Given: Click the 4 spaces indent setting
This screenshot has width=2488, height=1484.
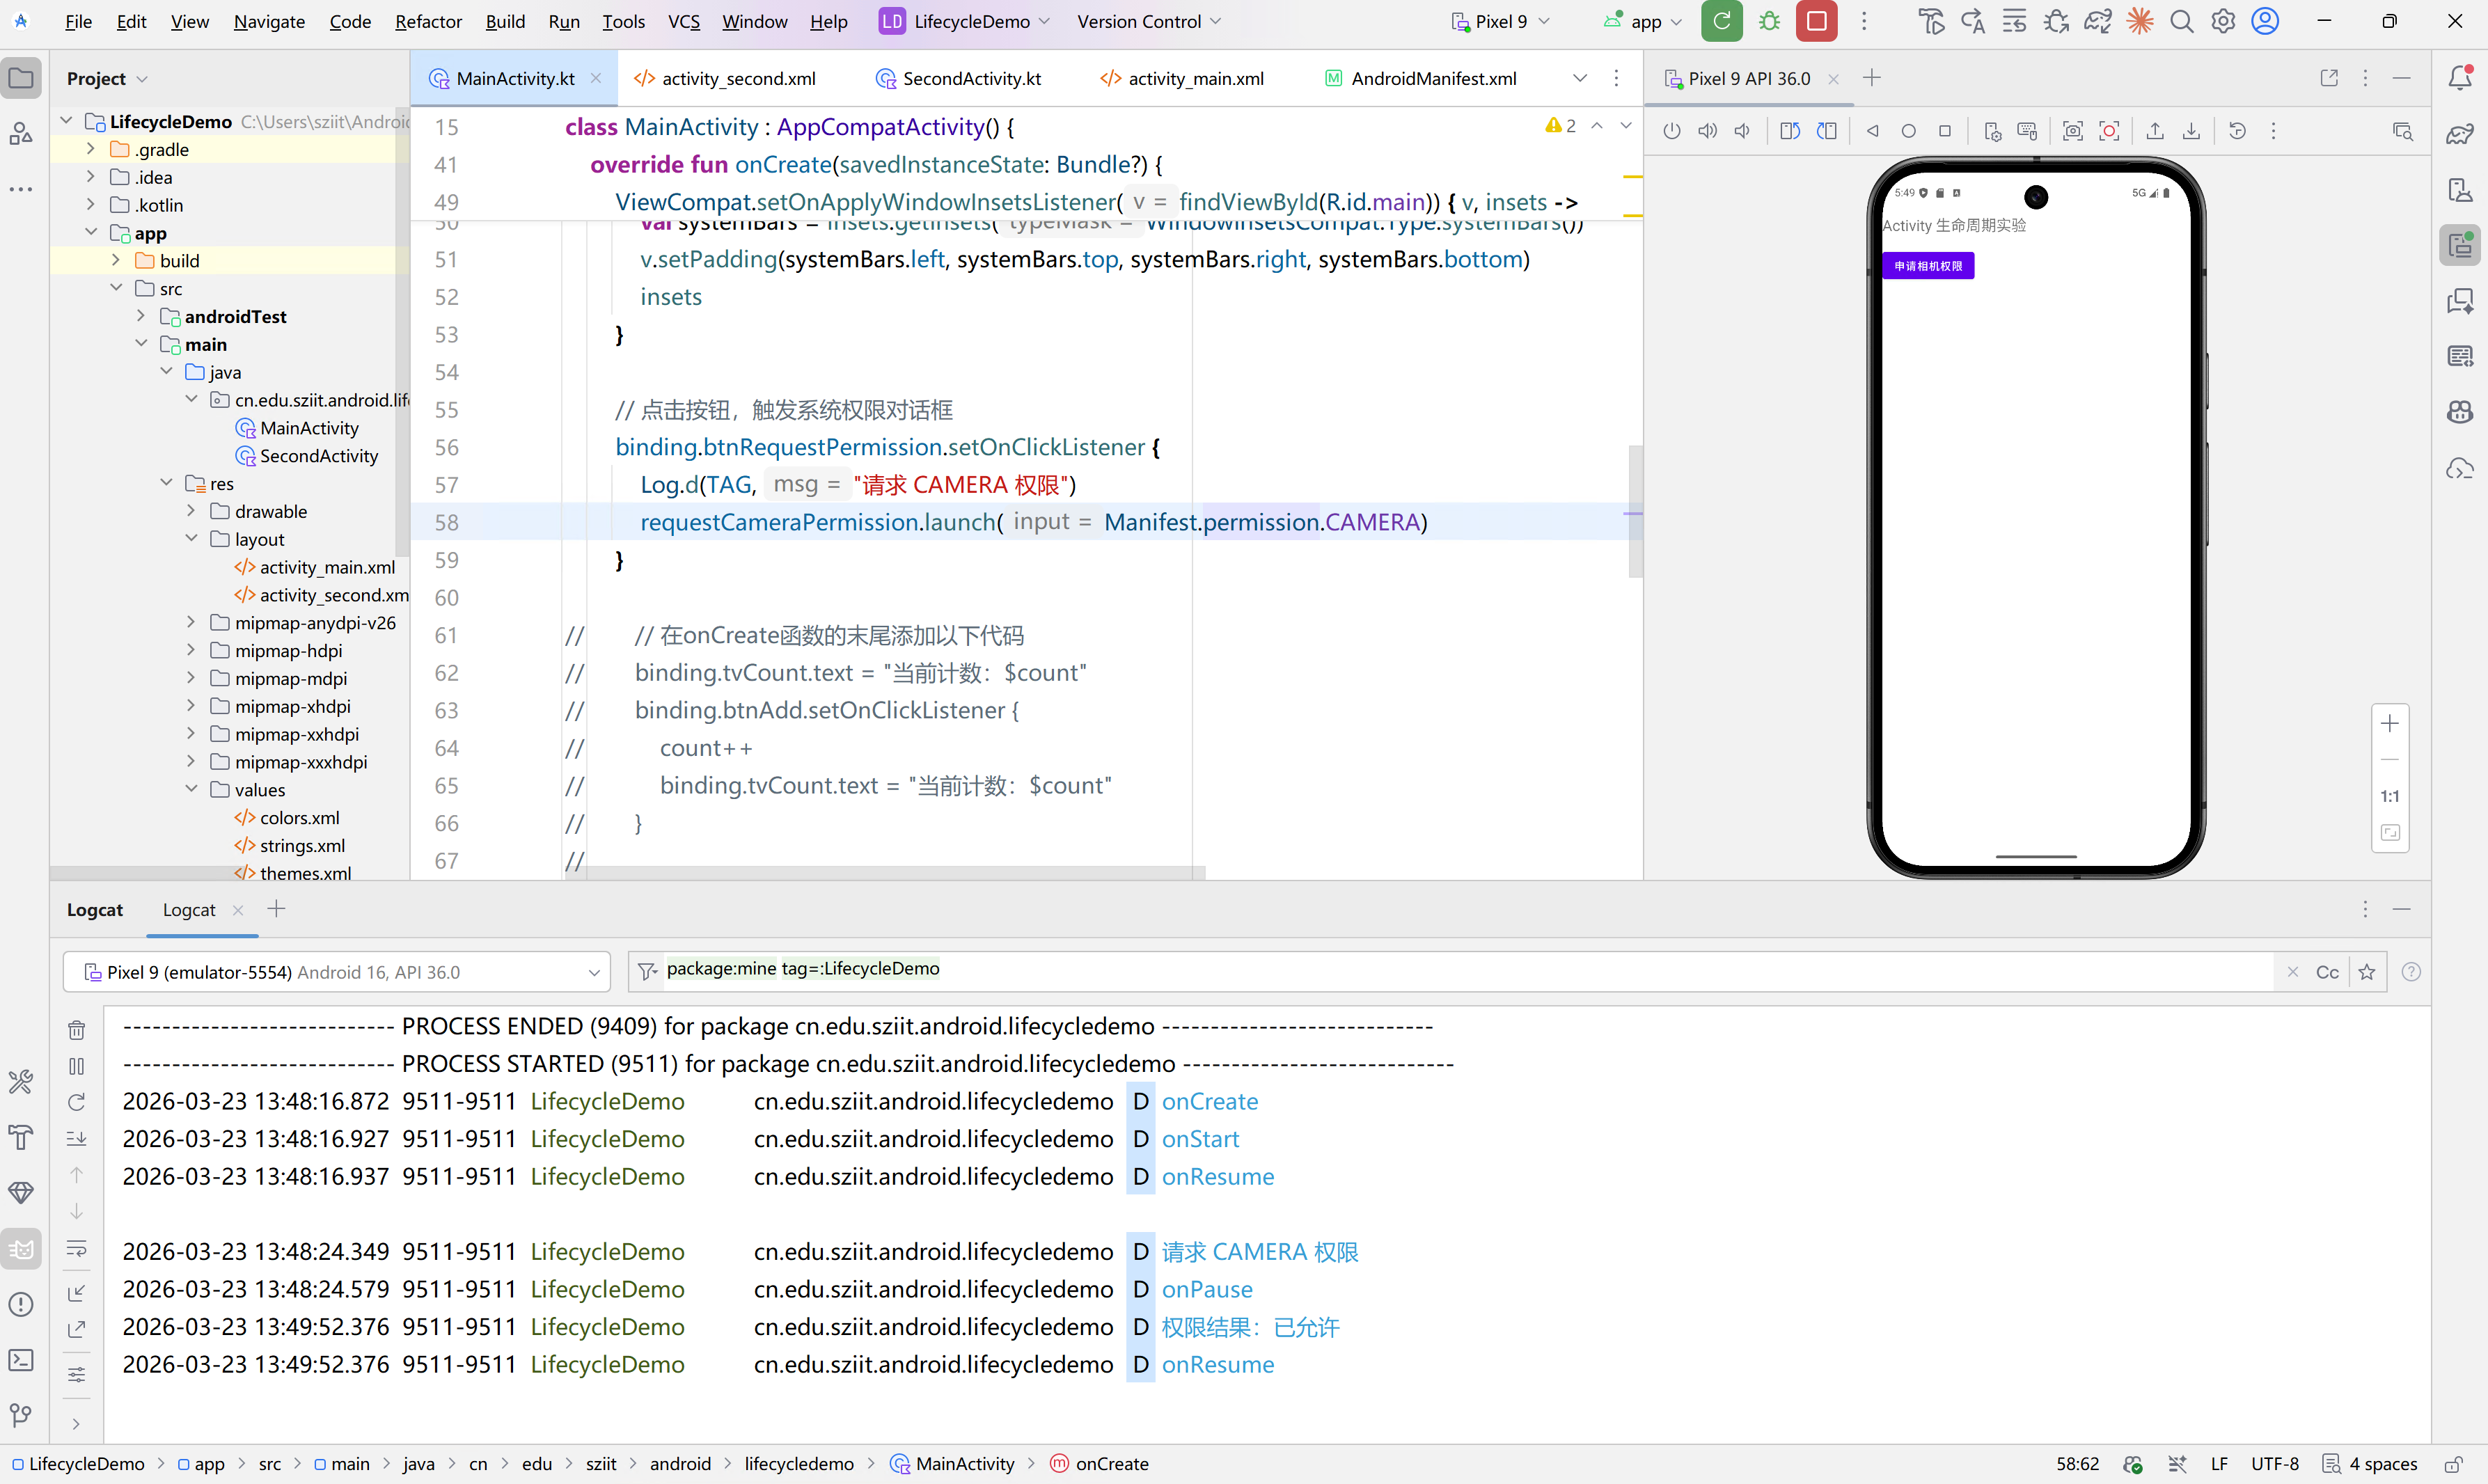Looking at the screenshot, I should [2383, 1464].
